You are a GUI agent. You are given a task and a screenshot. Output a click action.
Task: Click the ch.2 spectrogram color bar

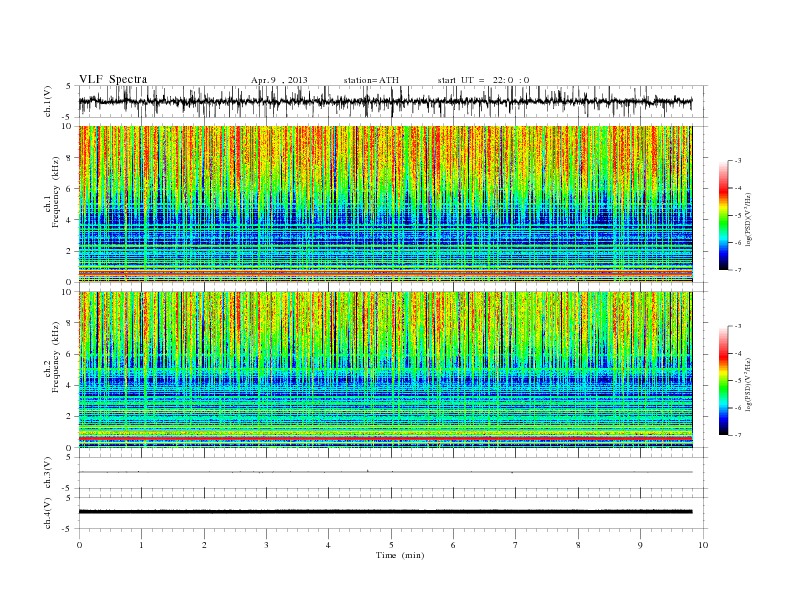tap(724, 381)
